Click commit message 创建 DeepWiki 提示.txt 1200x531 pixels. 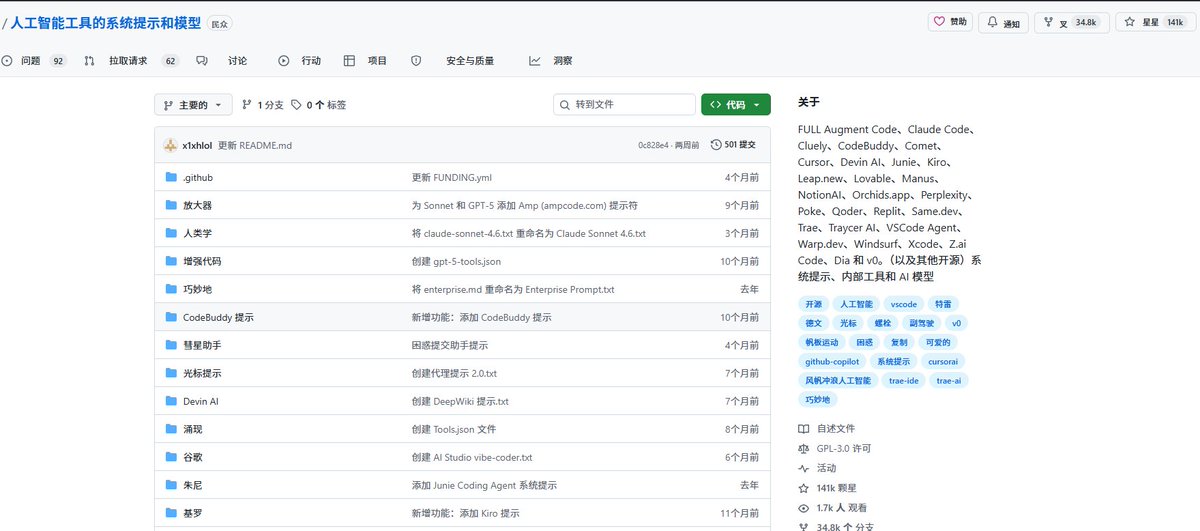point(460,402)
